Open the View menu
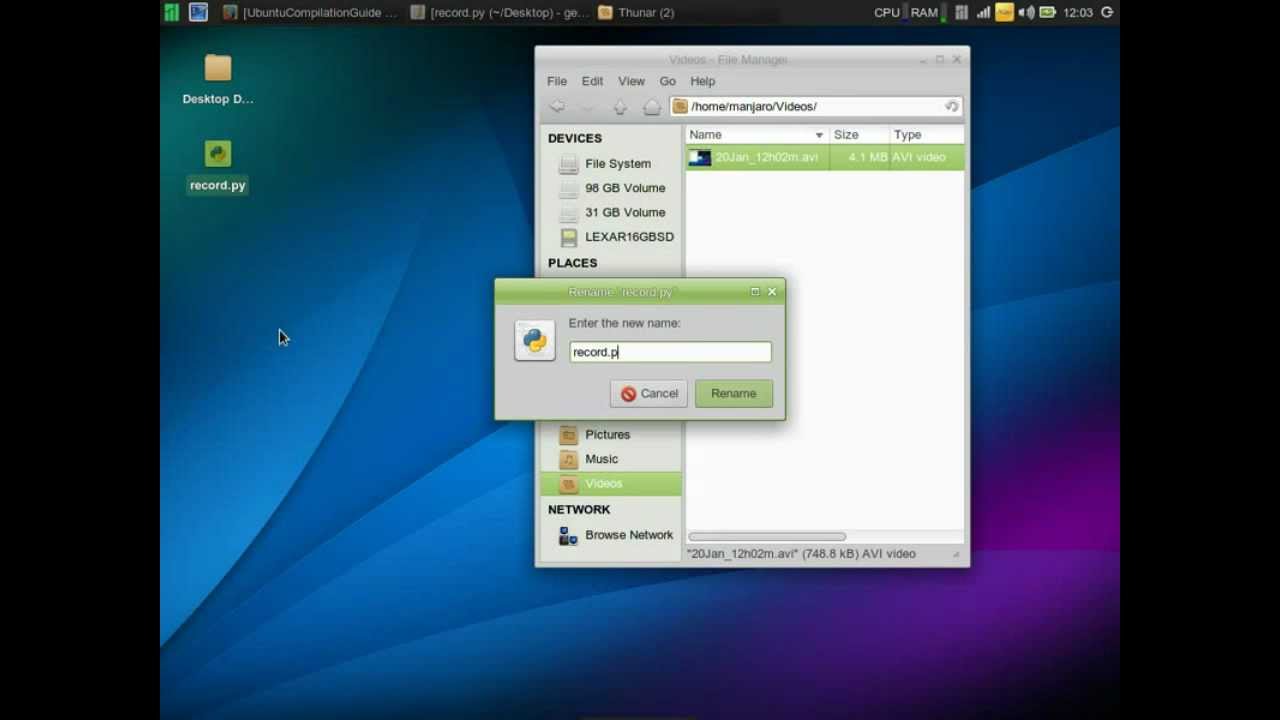Screen dimensions: 1280x720 631,81
